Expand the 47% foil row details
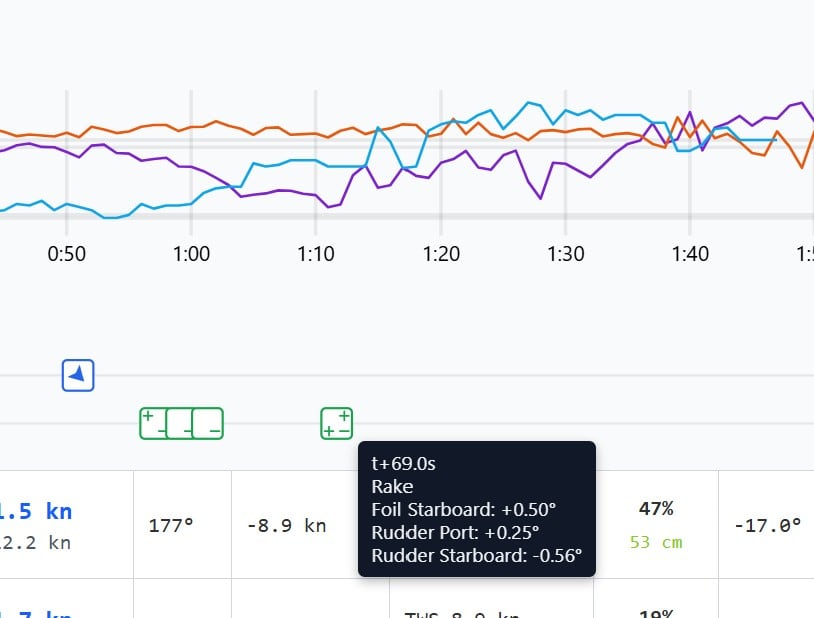This screenshot has height=618, width=814. (x=655, y=508)
